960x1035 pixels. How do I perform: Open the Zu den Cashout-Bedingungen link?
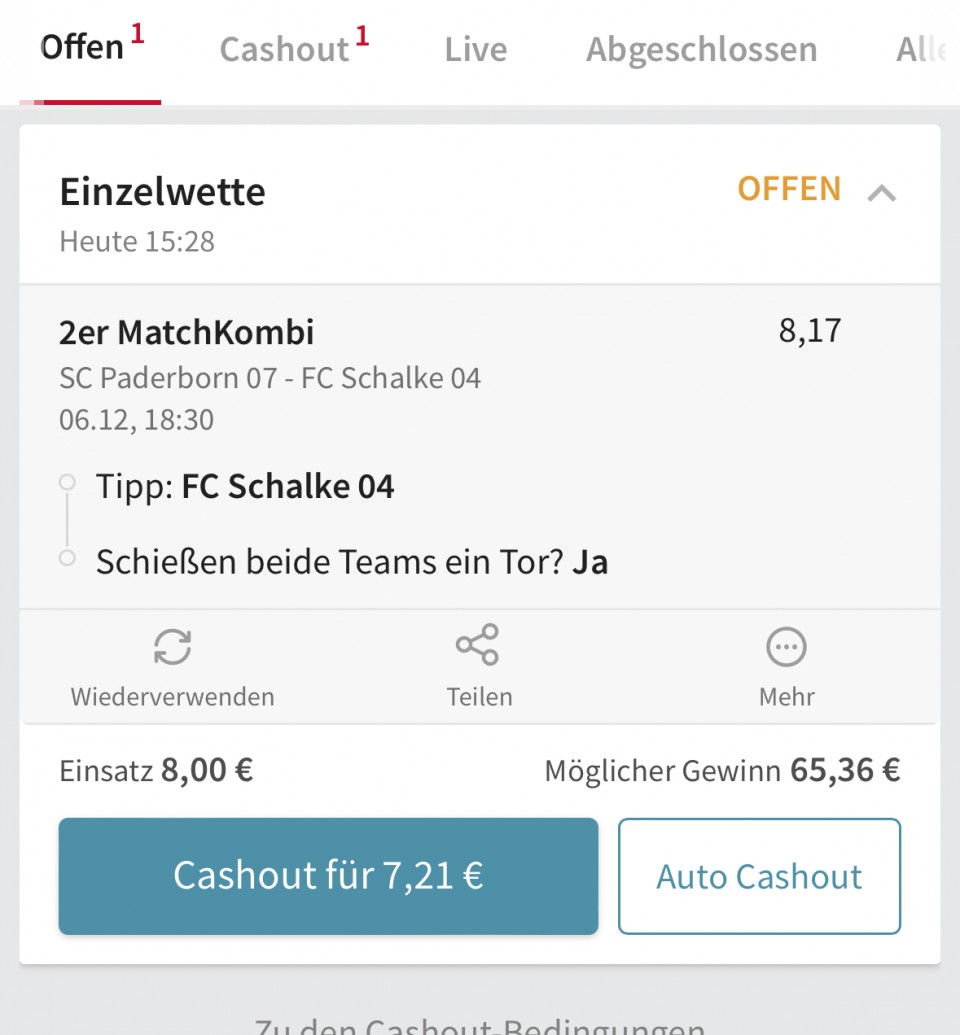479,1025
